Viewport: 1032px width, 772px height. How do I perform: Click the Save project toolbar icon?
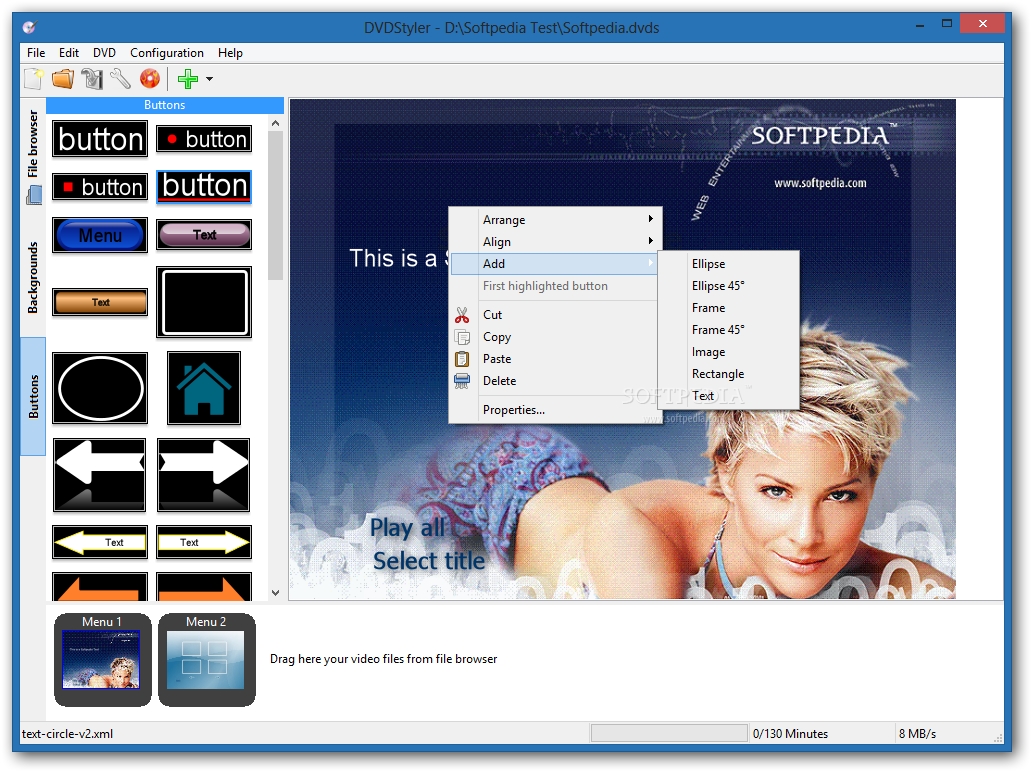pos(92,79)
